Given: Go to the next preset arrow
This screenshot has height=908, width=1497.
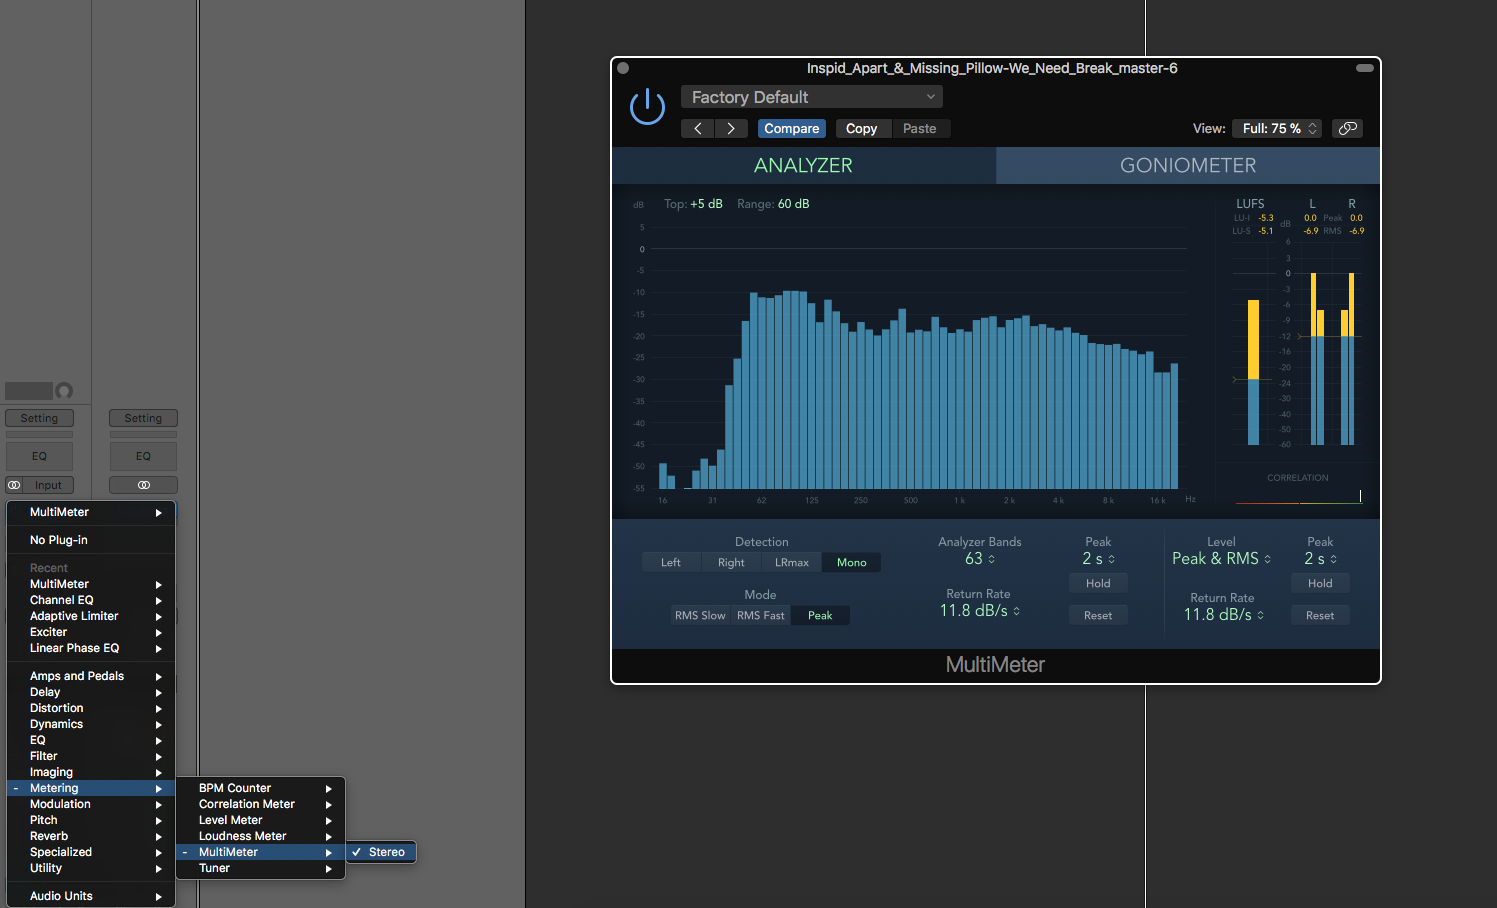Looking at the screenshot, I should [x=731, y=128].
